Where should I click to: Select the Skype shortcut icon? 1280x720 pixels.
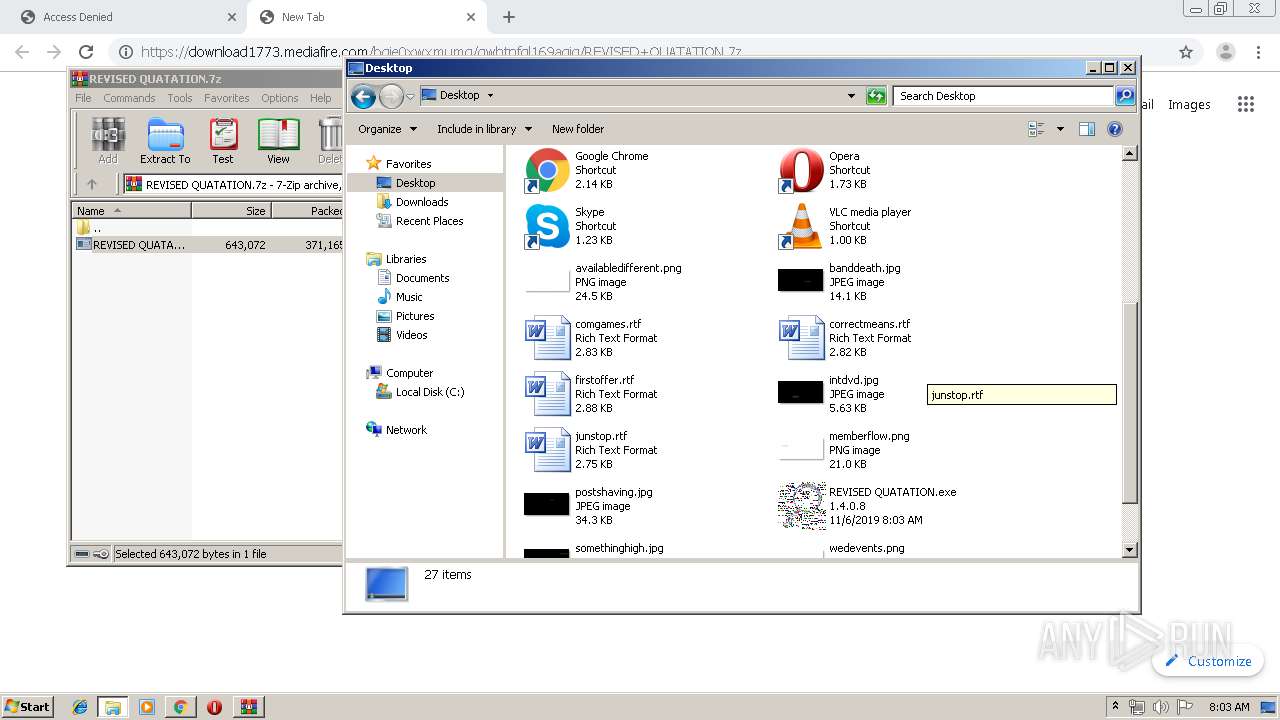547,226
